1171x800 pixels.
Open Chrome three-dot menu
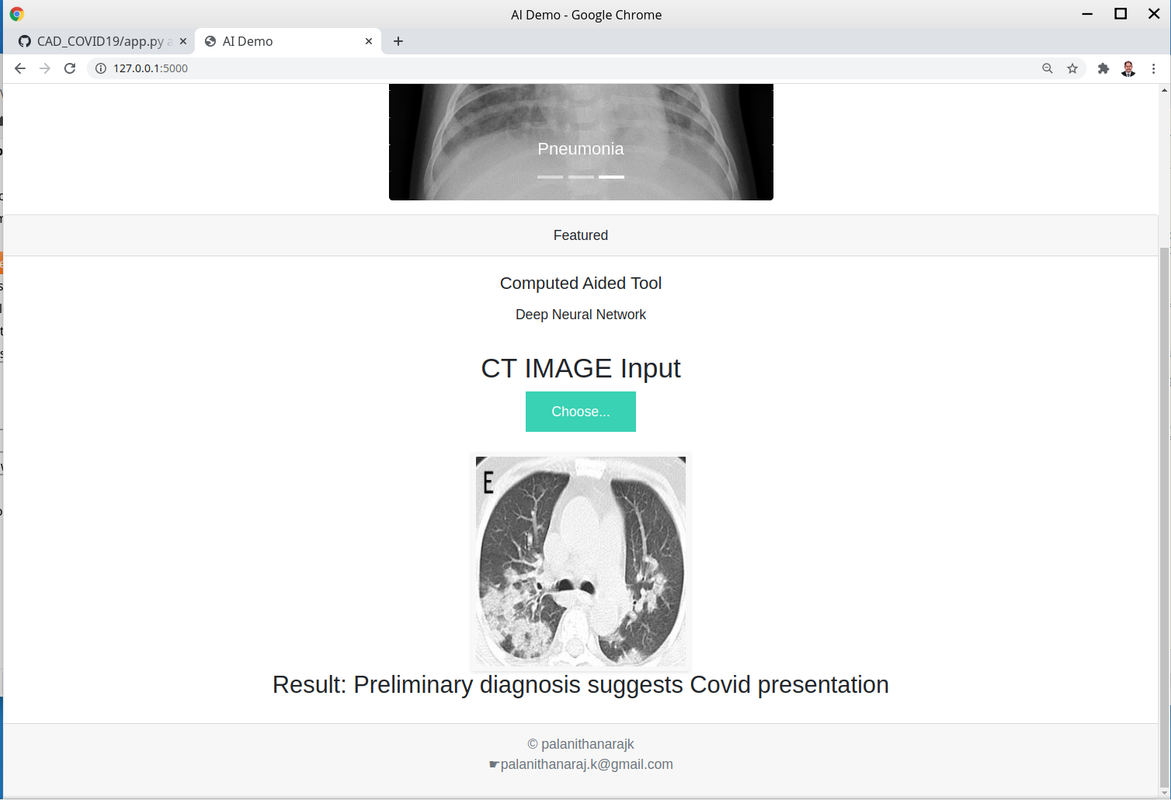(1154, 69)
